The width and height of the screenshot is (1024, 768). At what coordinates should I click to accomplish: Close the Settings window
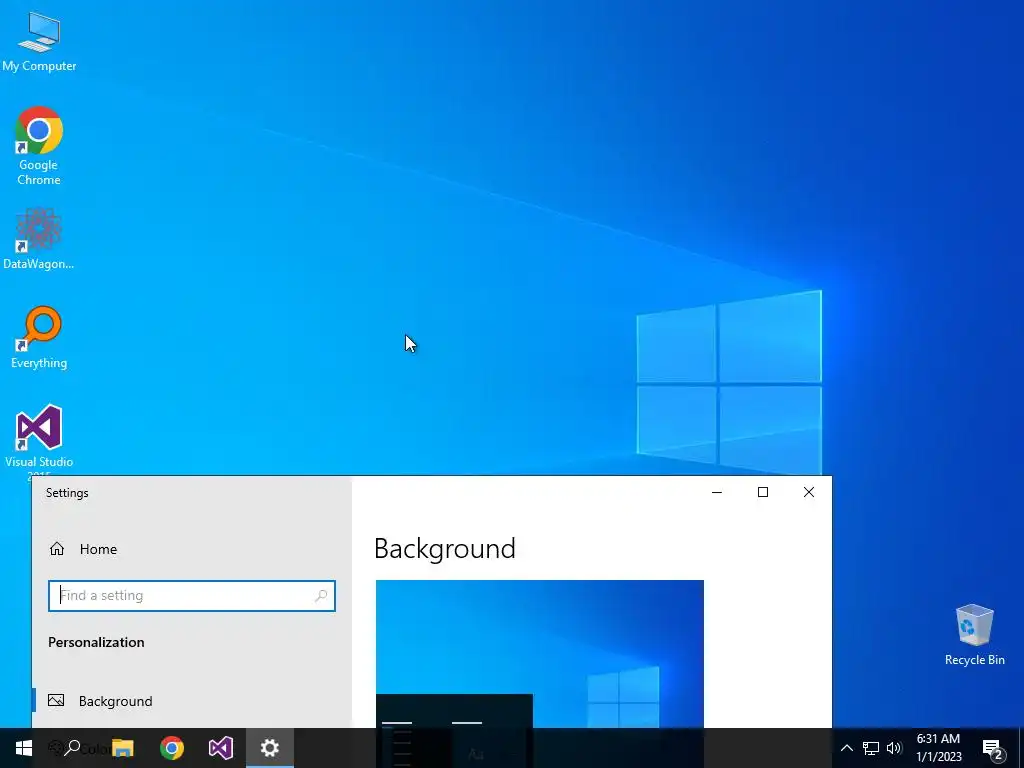click(808, 492)
